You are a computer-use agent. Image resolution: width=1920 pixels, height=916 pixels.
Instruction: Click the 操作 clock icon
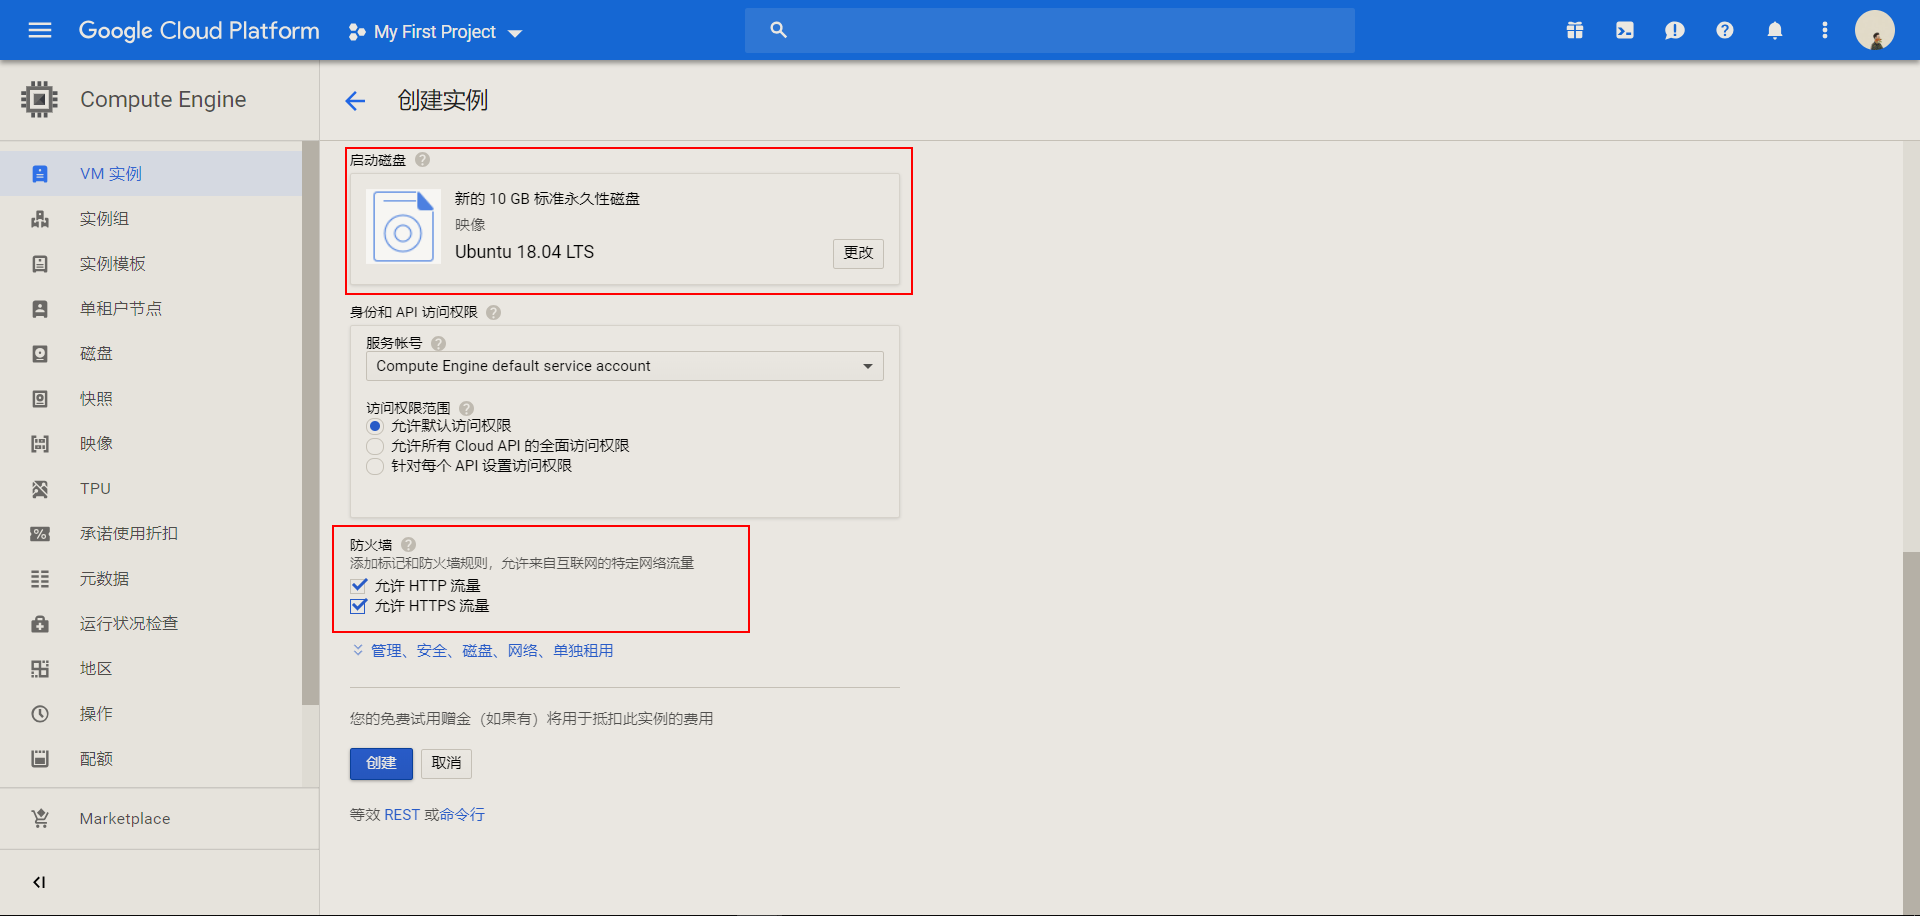40,714
